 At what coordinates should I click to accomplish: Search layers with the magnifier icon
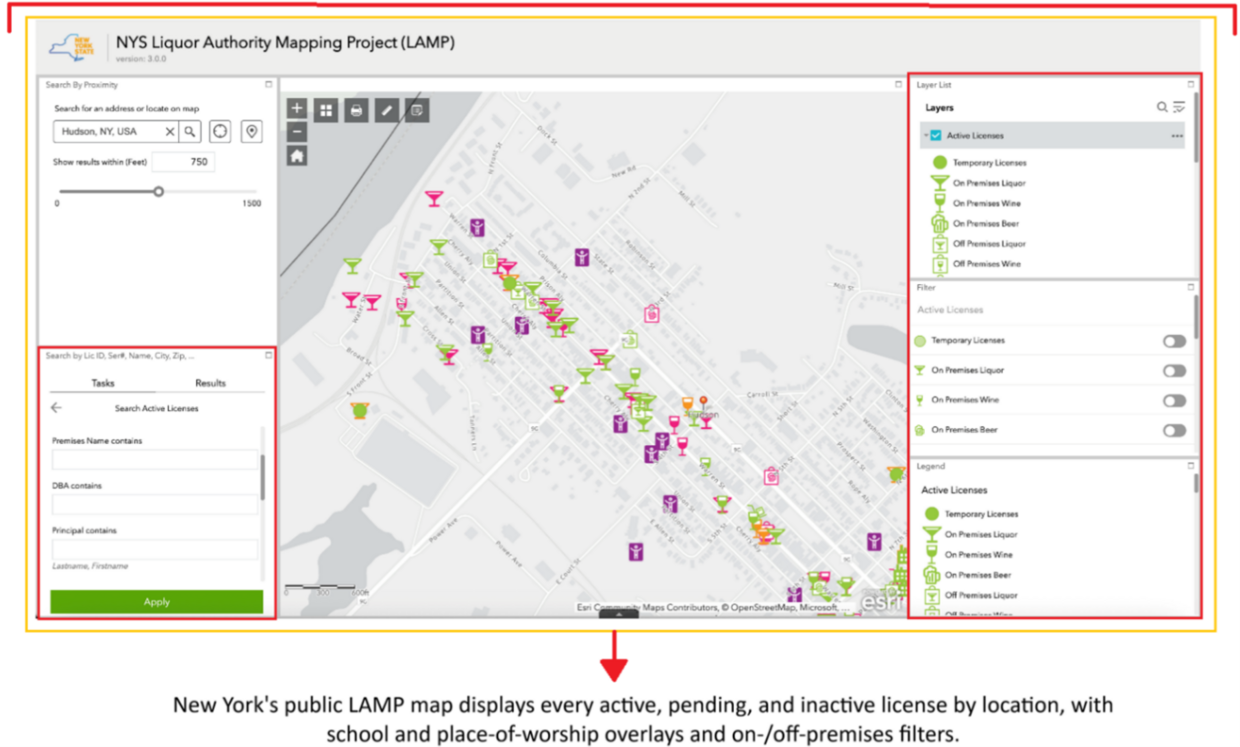[1162, 107]
